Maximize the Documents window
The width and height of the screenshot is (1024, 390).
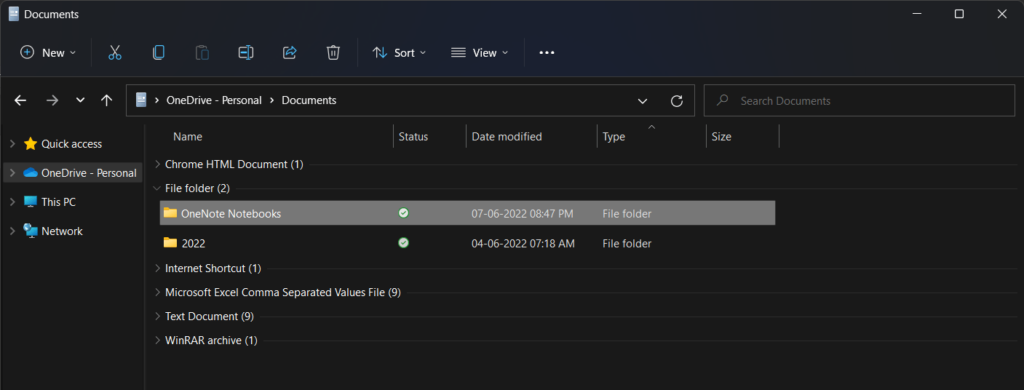click(959, 14)
